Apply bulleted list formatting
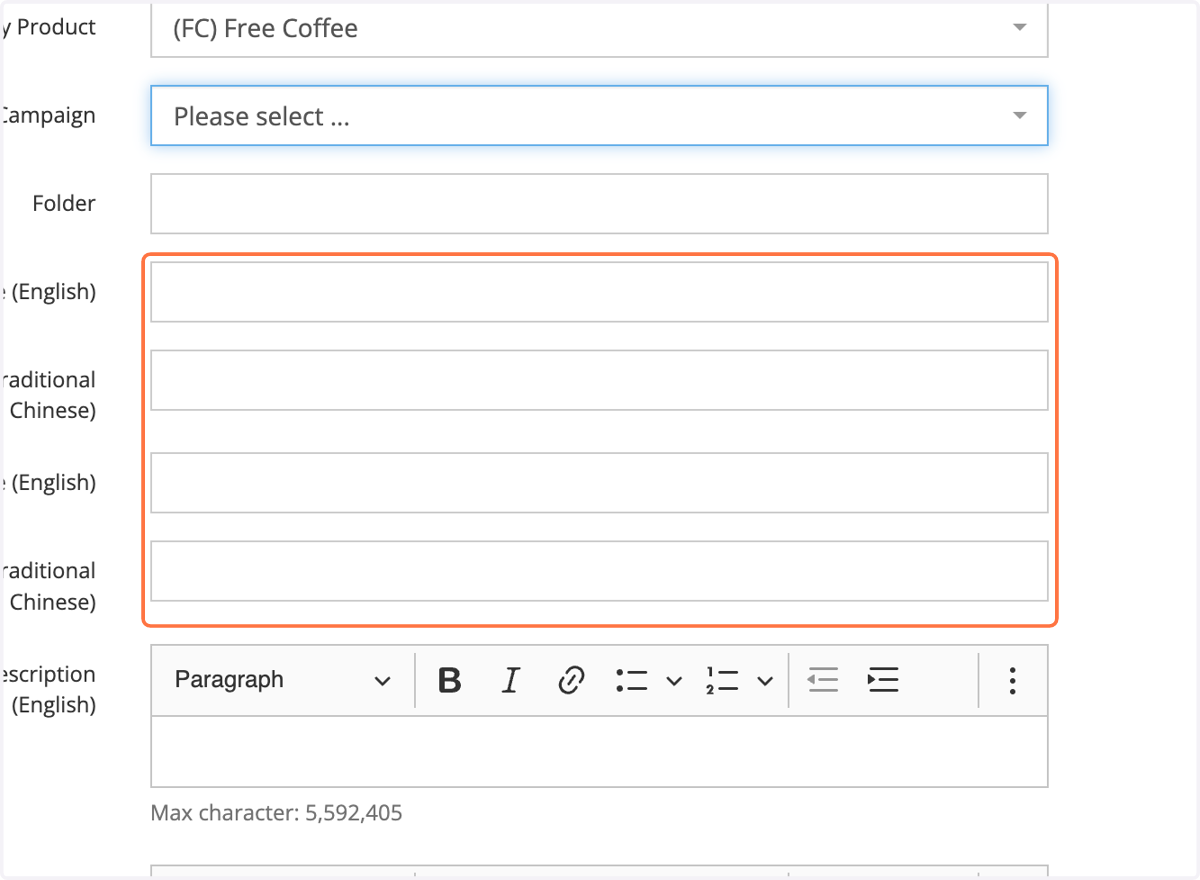This screenshot has height=880, width=1200. pos(632,681)
